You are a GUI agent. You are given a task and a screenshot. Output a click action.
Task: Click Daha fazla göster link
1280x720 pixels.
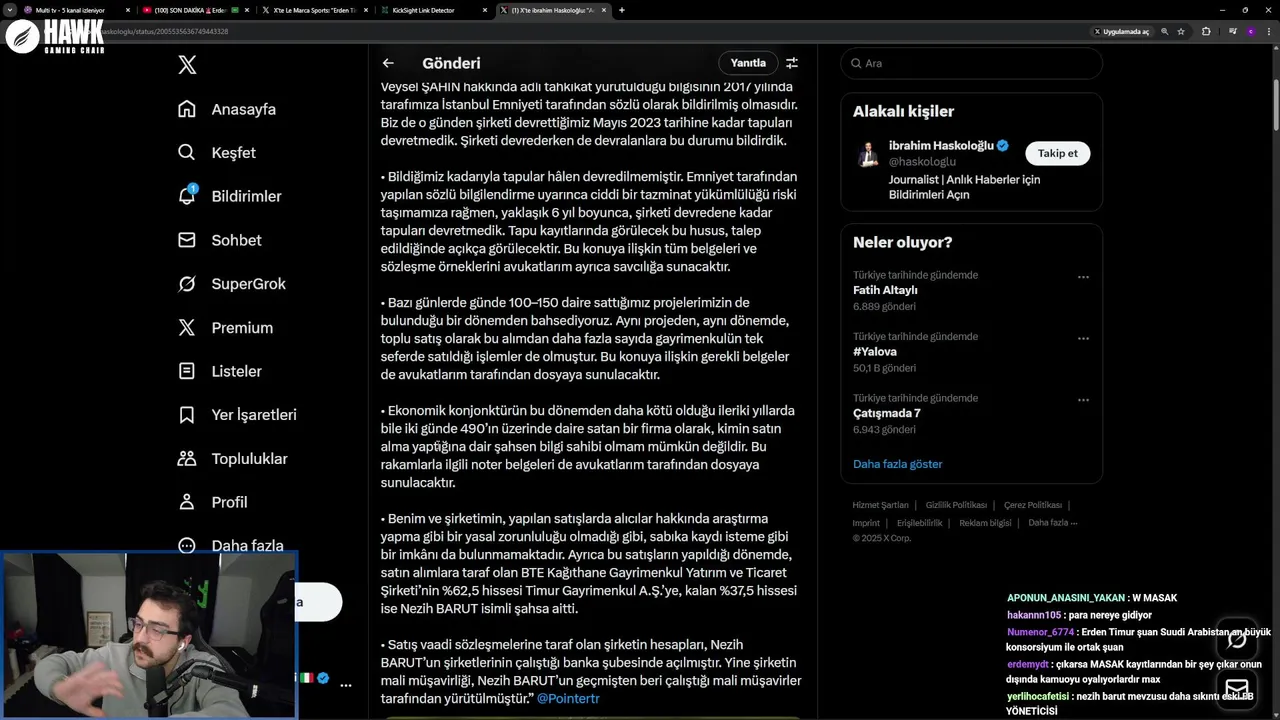click(x=897, y=464)
